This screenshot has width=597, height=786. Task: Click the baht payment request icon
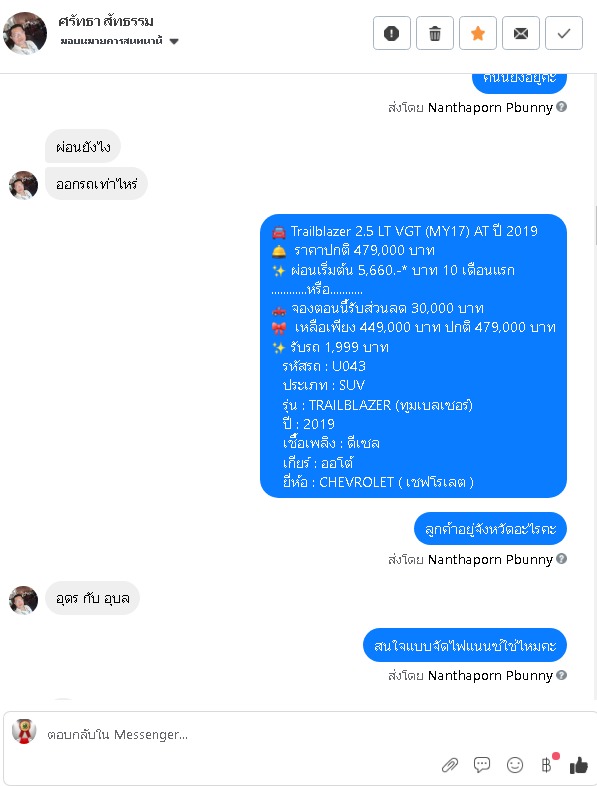coord(546,764)
